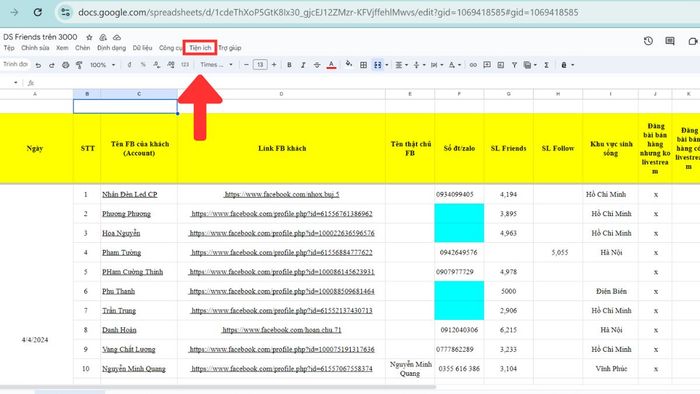Click the browser address bar URL

pyautogui.click(x=328, y=12)
